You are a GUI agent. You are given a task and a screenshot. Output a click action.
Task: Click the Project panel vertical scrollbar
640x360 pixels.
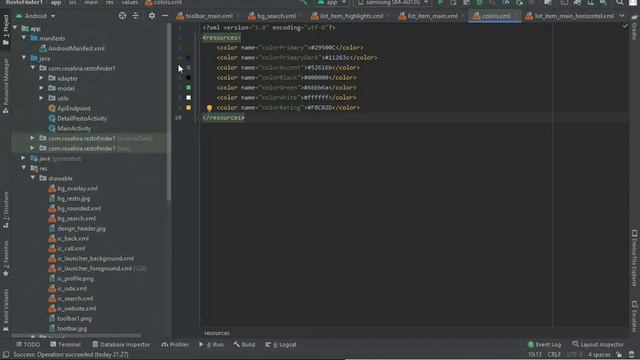tap(169, 112)
